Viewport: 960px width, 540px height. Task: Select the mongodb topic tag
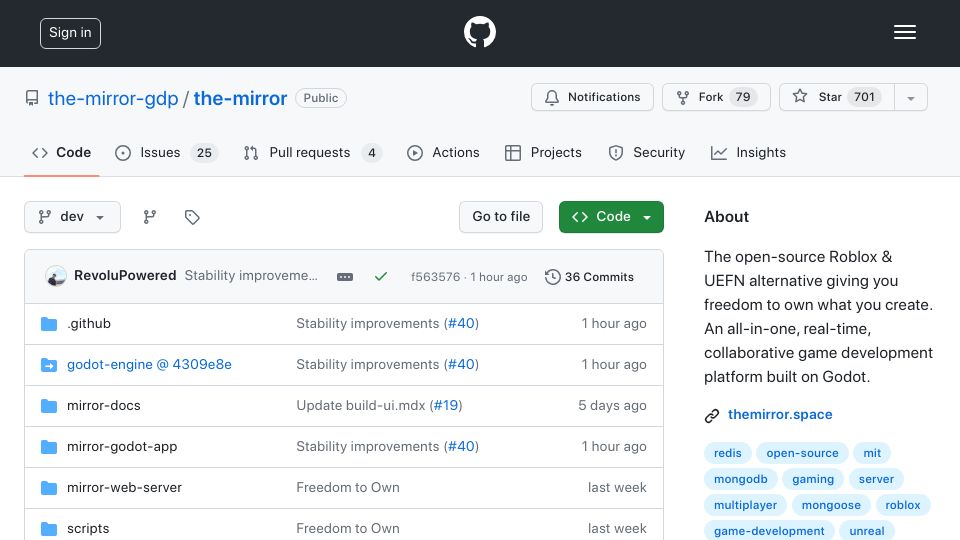pos(740,479)
